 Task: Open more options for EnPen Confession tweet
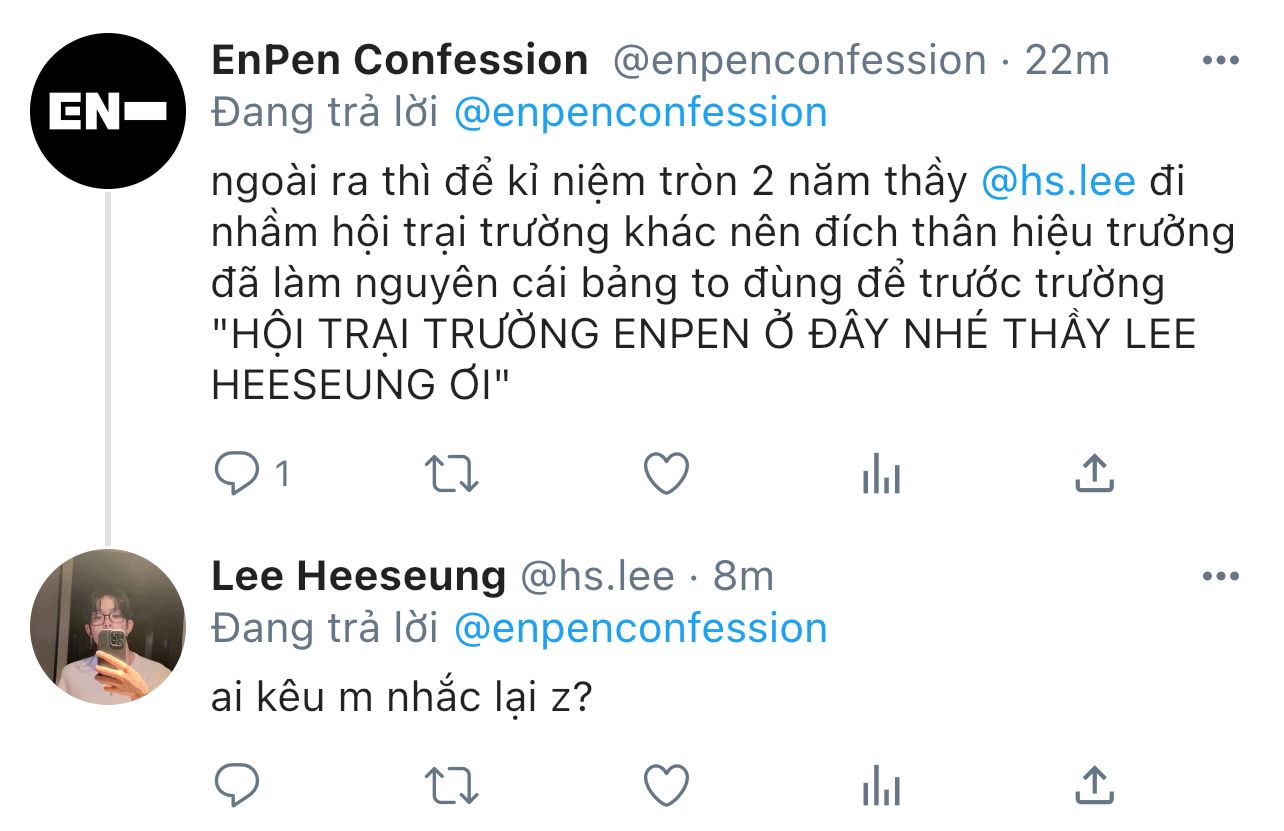1220,61
